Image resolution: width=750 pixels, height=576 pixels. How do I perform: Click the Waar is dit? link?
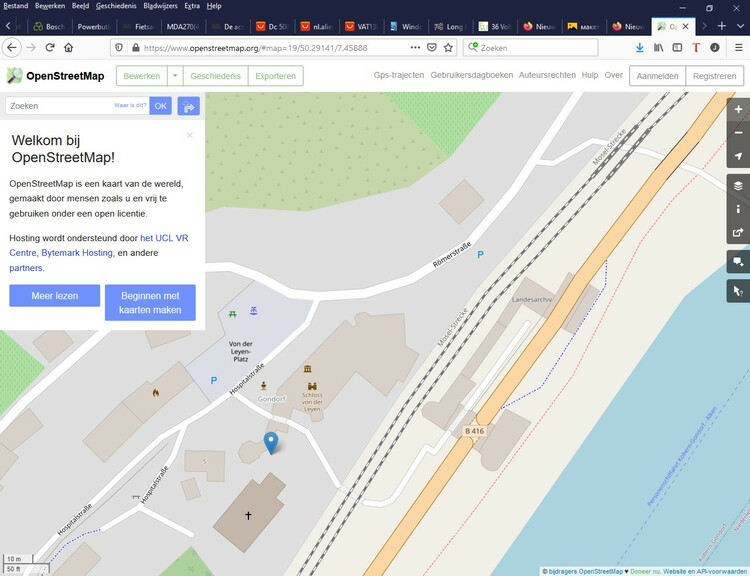point(130,105)
